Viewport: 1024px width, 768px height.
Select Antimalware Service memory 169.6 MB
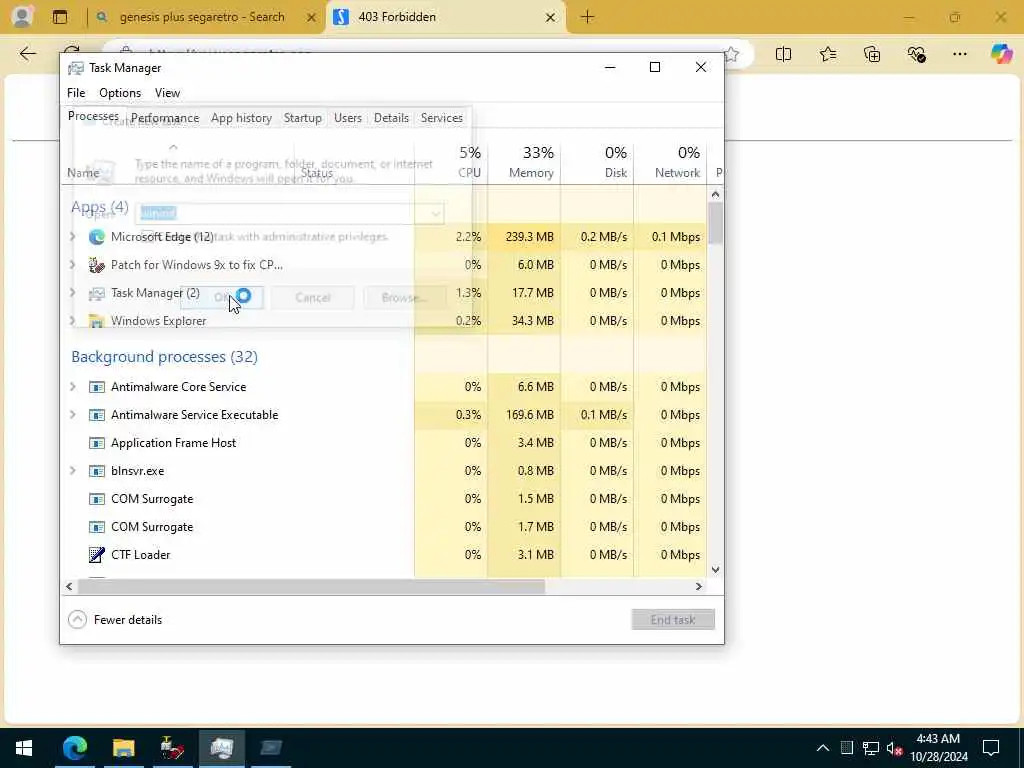click(529, 415)
